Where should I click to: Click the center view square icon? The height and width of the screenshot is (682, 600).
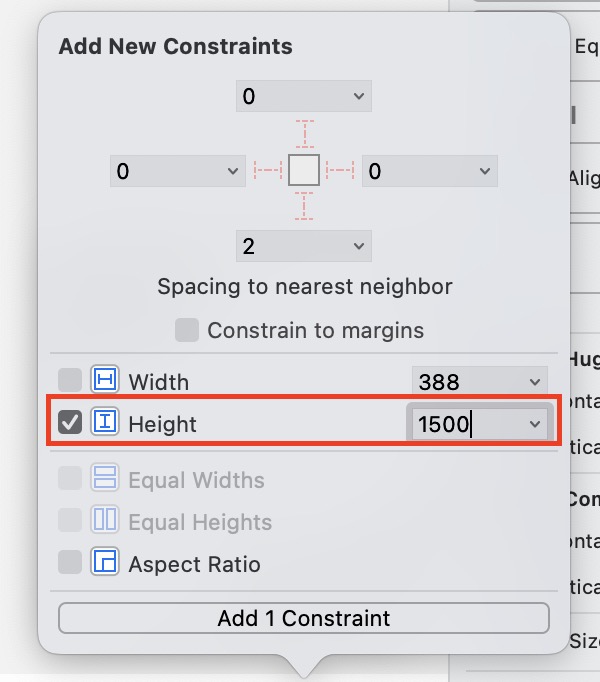point(304,171)
